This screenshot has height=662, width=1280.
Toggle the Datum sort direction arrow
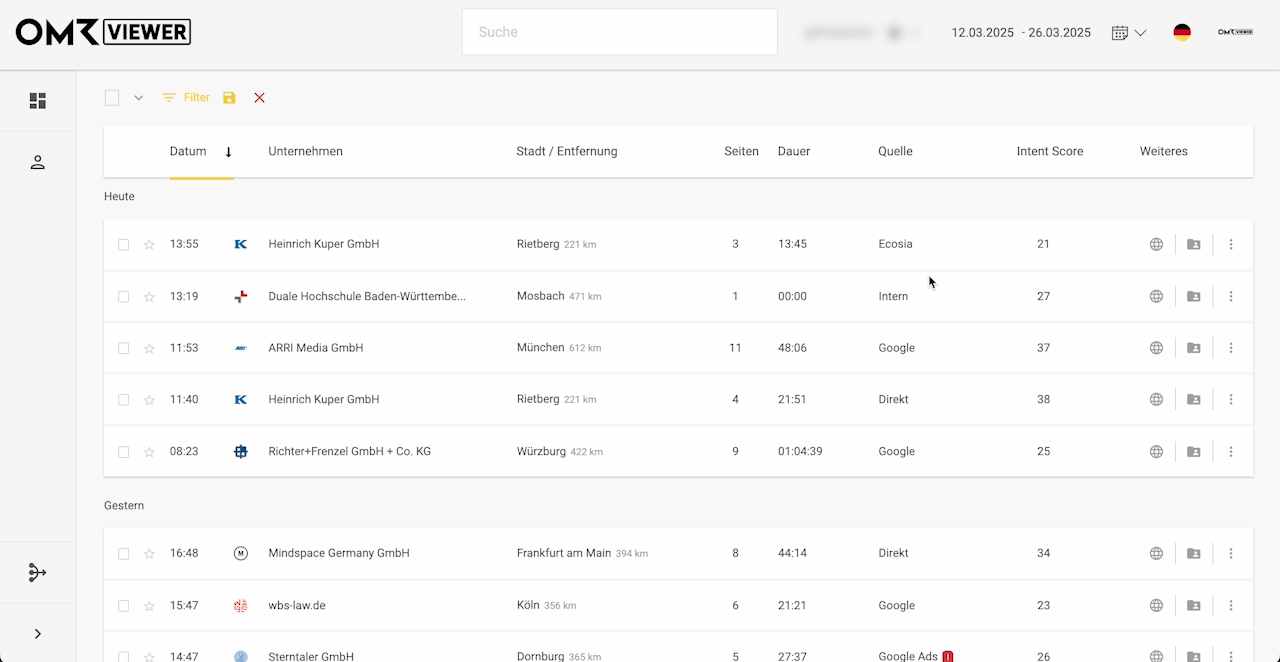point(228,152)
